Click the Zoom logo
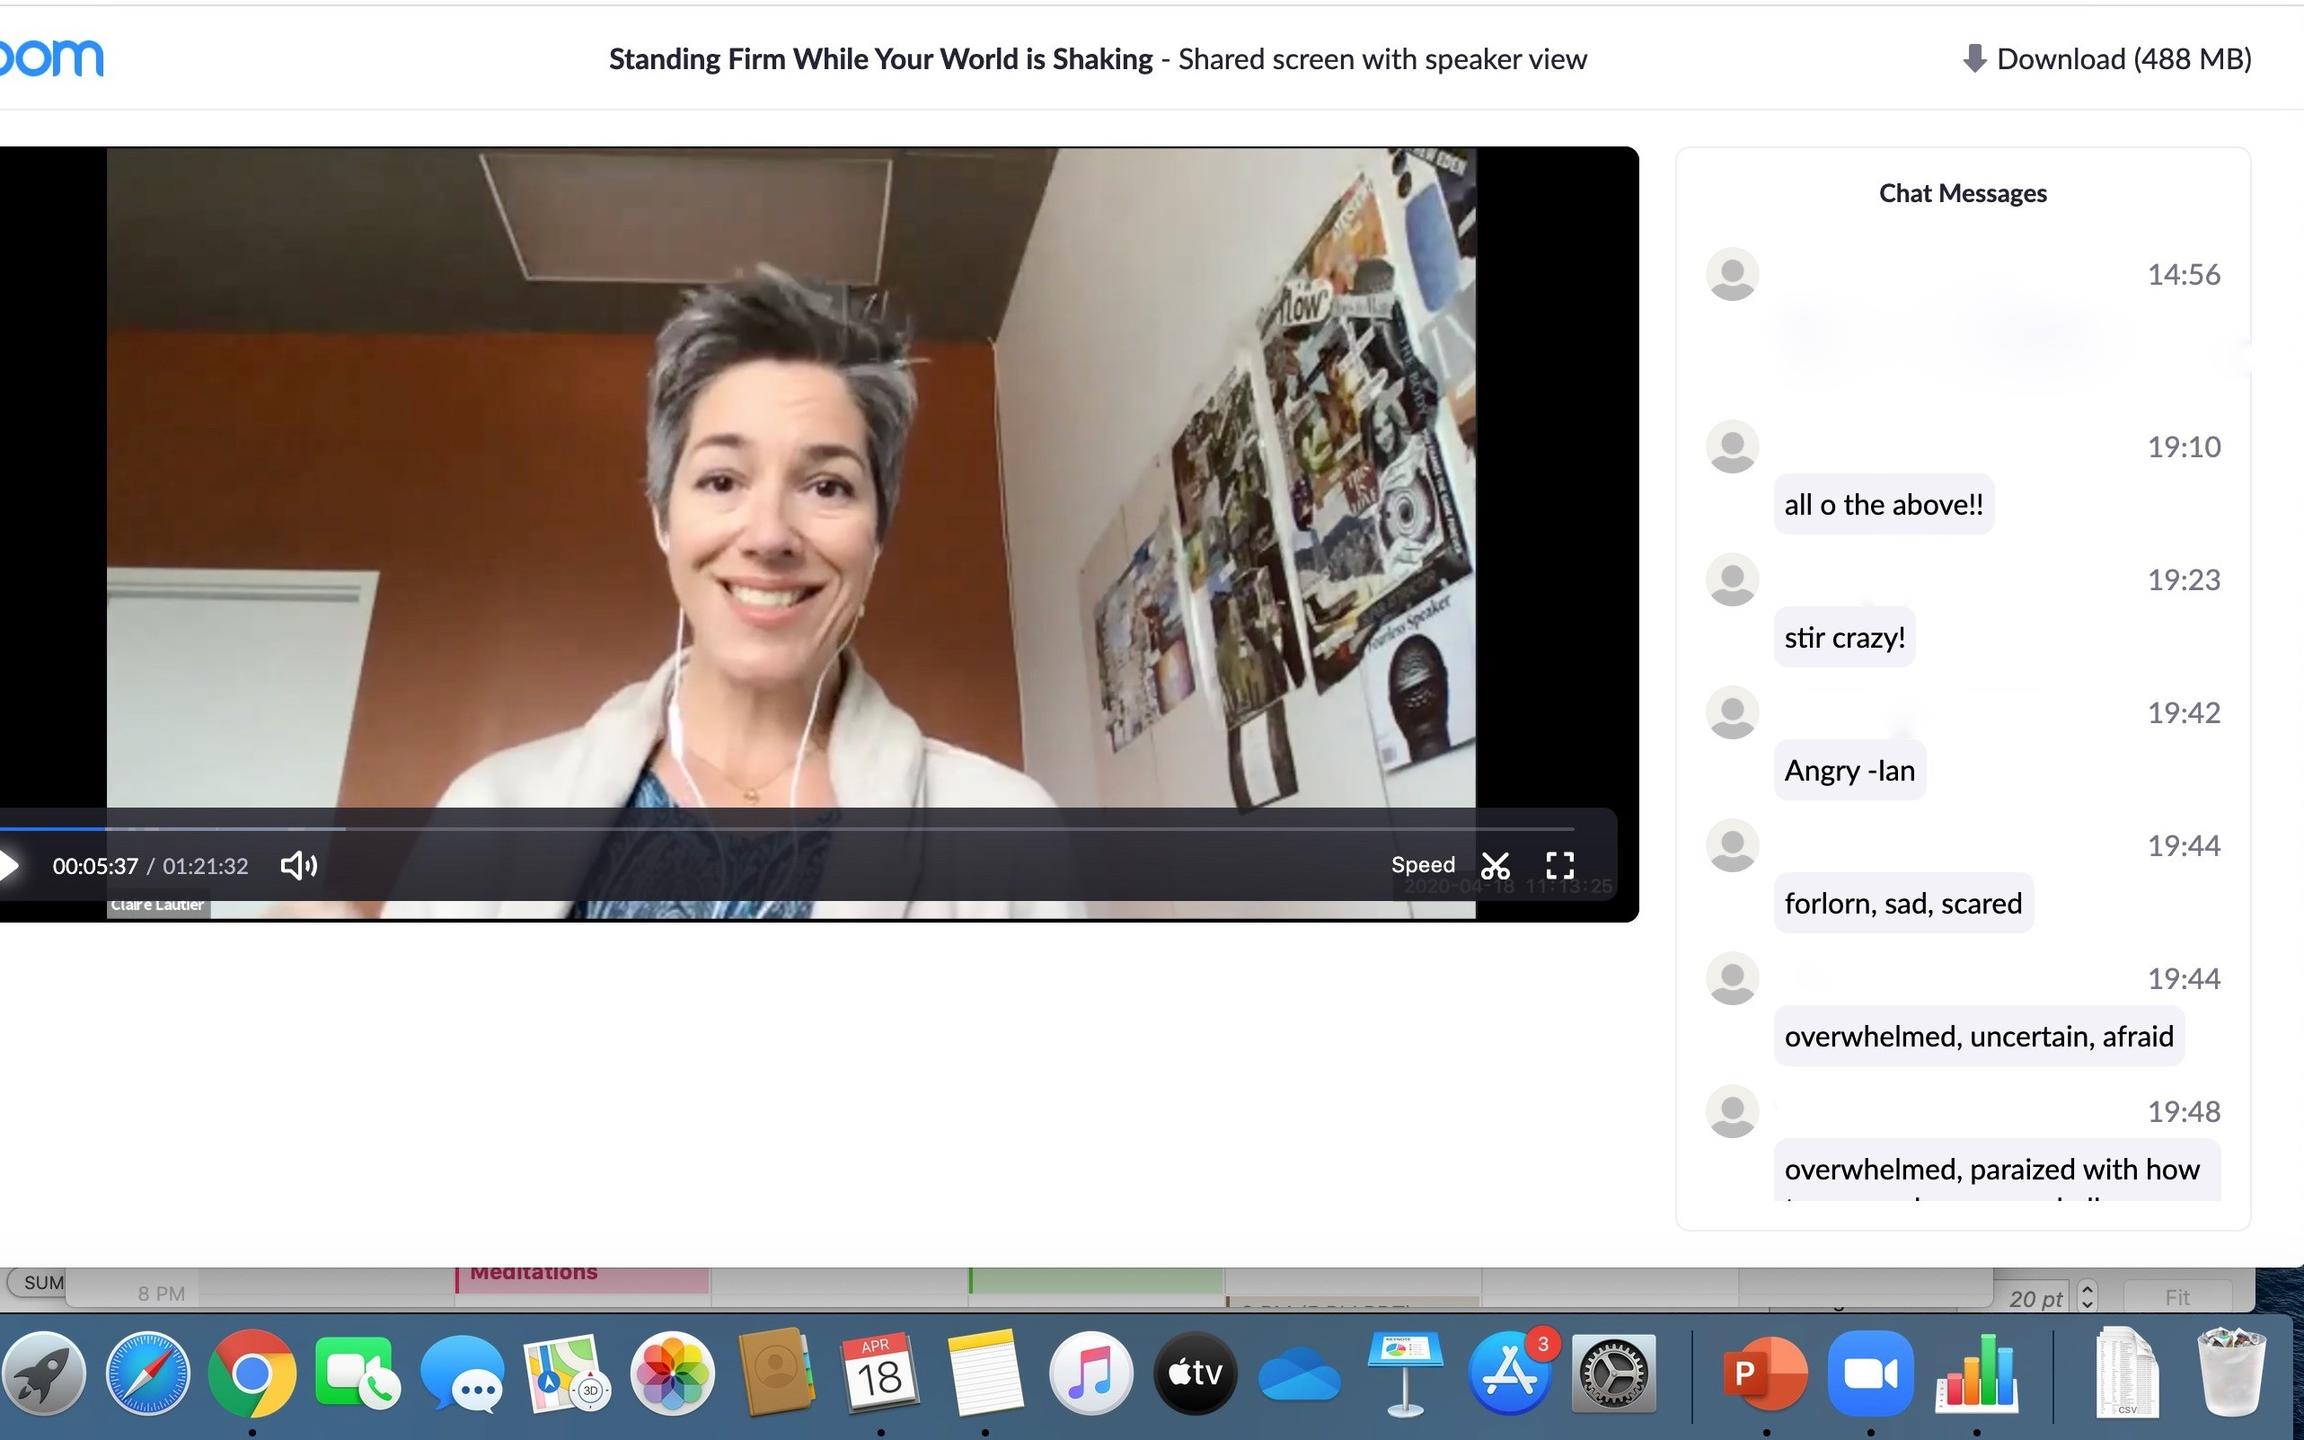The image size is (2304, 1440). [x=50, y=58]
